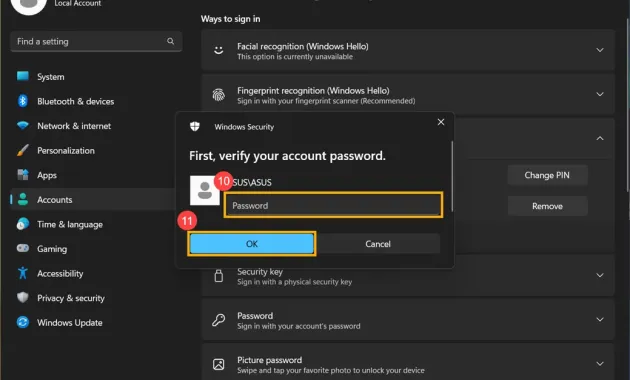Viewport: 630px width, 380px height.
Task: Click the Settings page vertical scrollbar
Action: pyautogui.click(x=628, y=104)
